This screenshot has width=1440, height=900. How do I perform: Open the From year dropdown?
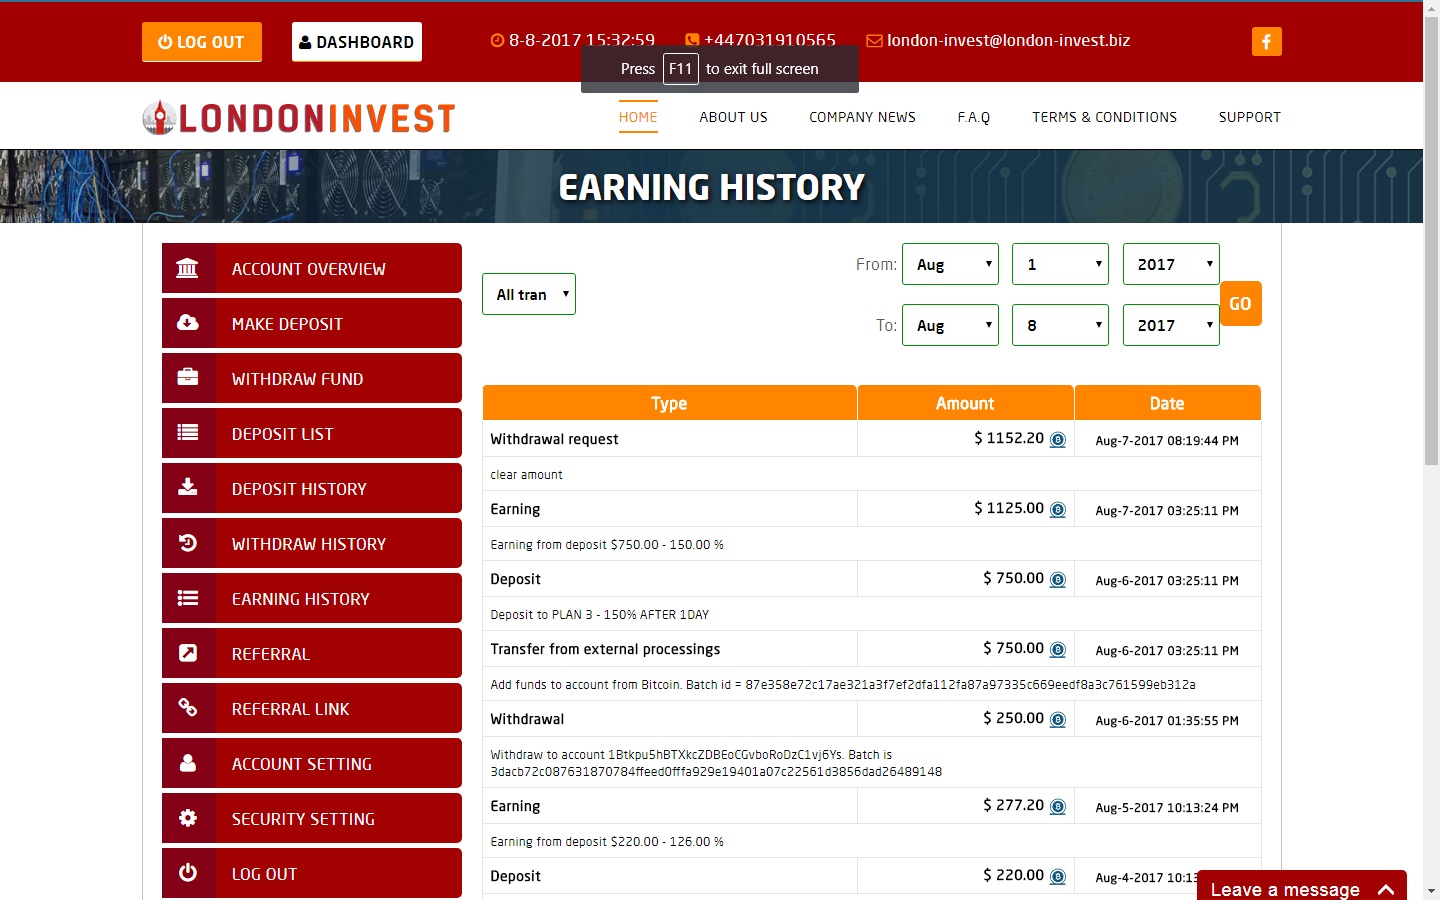coord(1171,264)
